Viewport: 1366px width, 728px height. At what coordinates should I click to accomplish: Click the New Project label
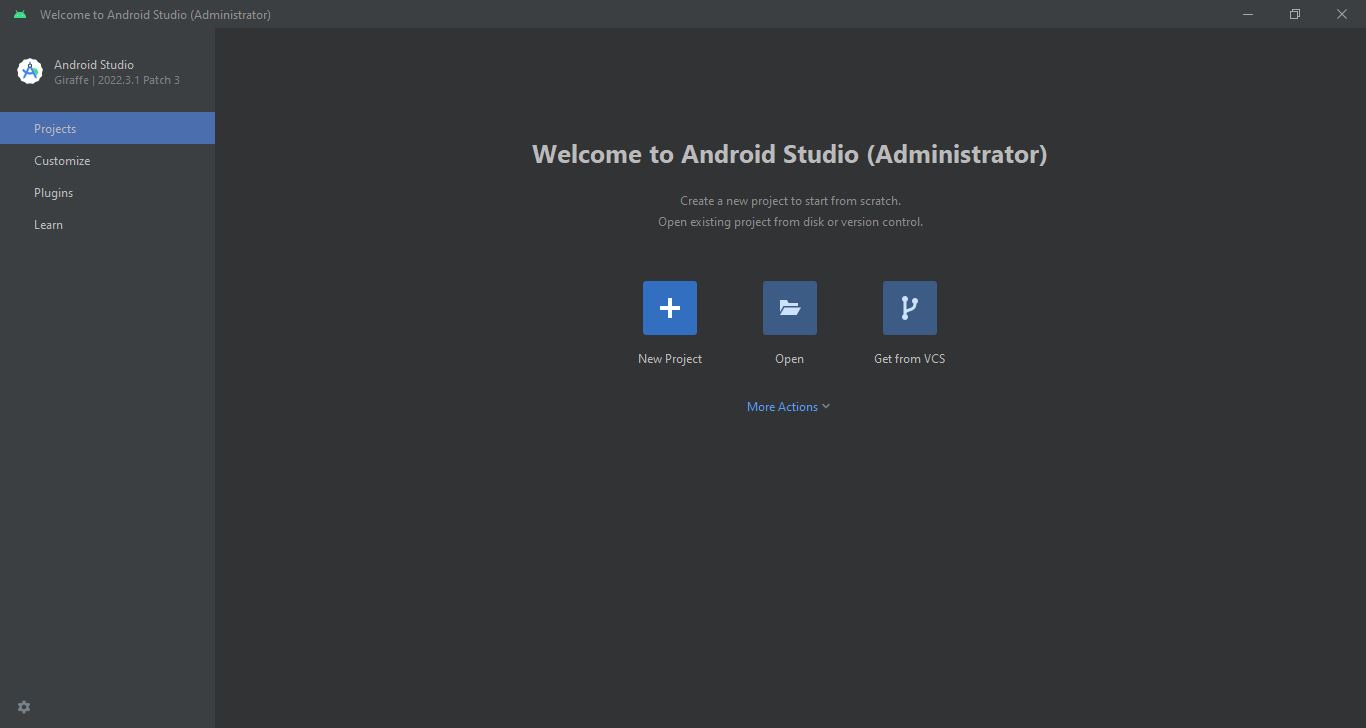tap(670, 359)
